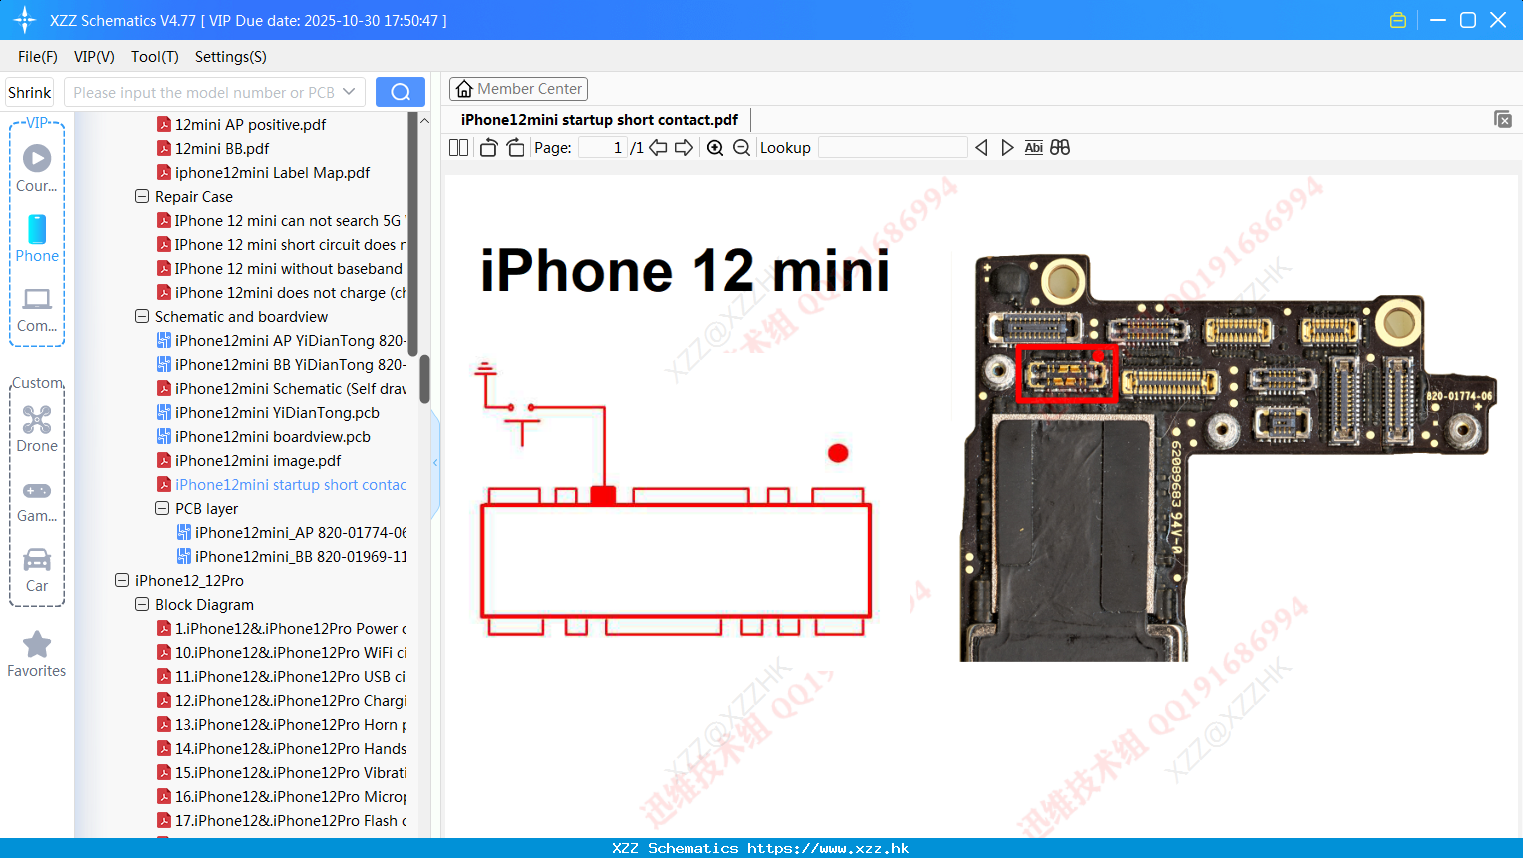Click the page number field
The image size is (1523, 858).
click(x=603, y=148)
